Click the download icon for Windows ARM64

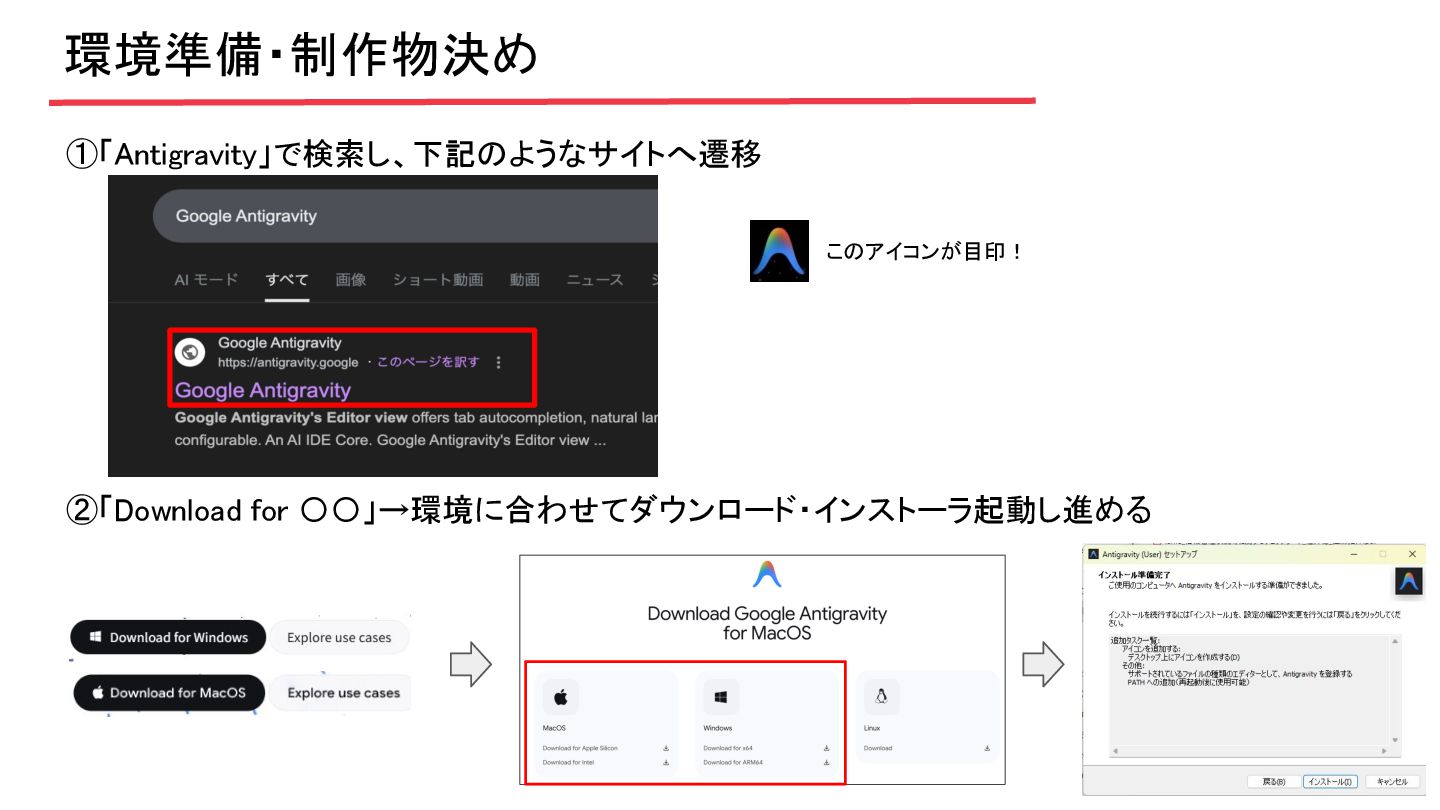tap(826, 762)
